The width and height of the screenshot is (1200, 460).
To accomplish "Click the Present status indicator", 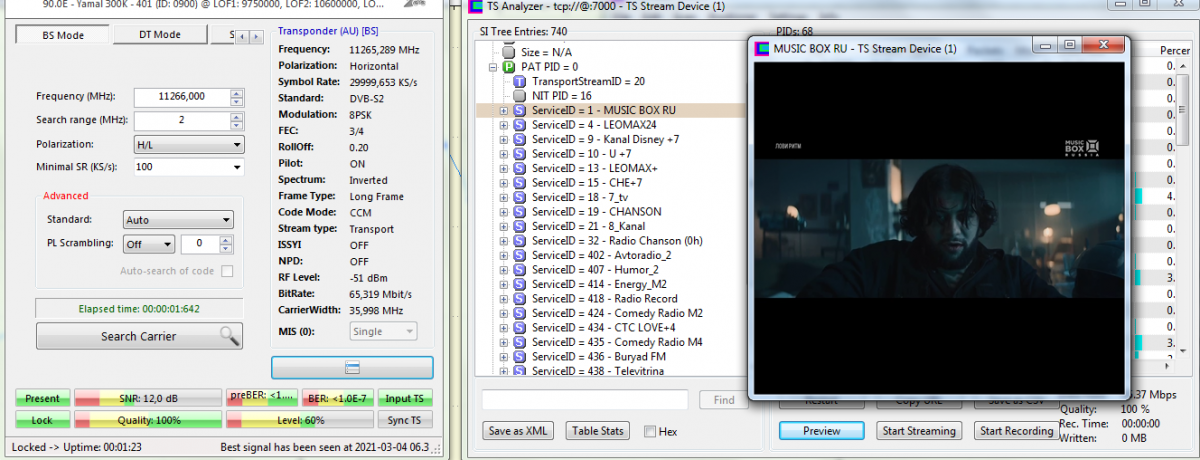I will click(x=42, y=398).
